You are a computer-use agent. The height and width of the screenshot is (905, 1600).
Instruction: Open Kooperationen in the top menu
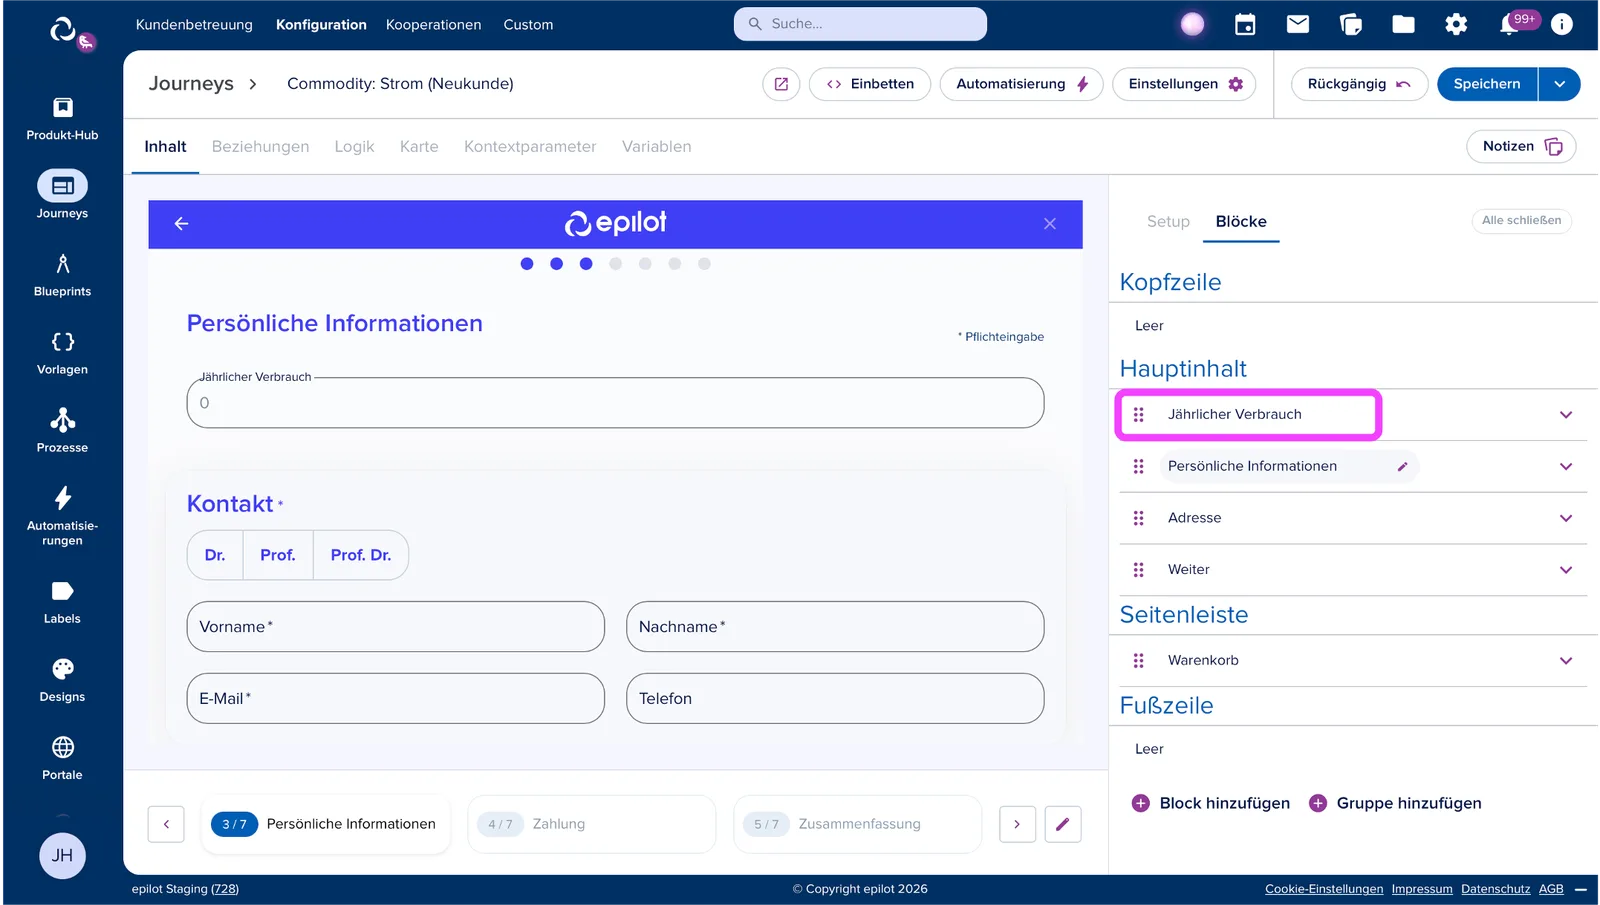[x=433, y=25]
